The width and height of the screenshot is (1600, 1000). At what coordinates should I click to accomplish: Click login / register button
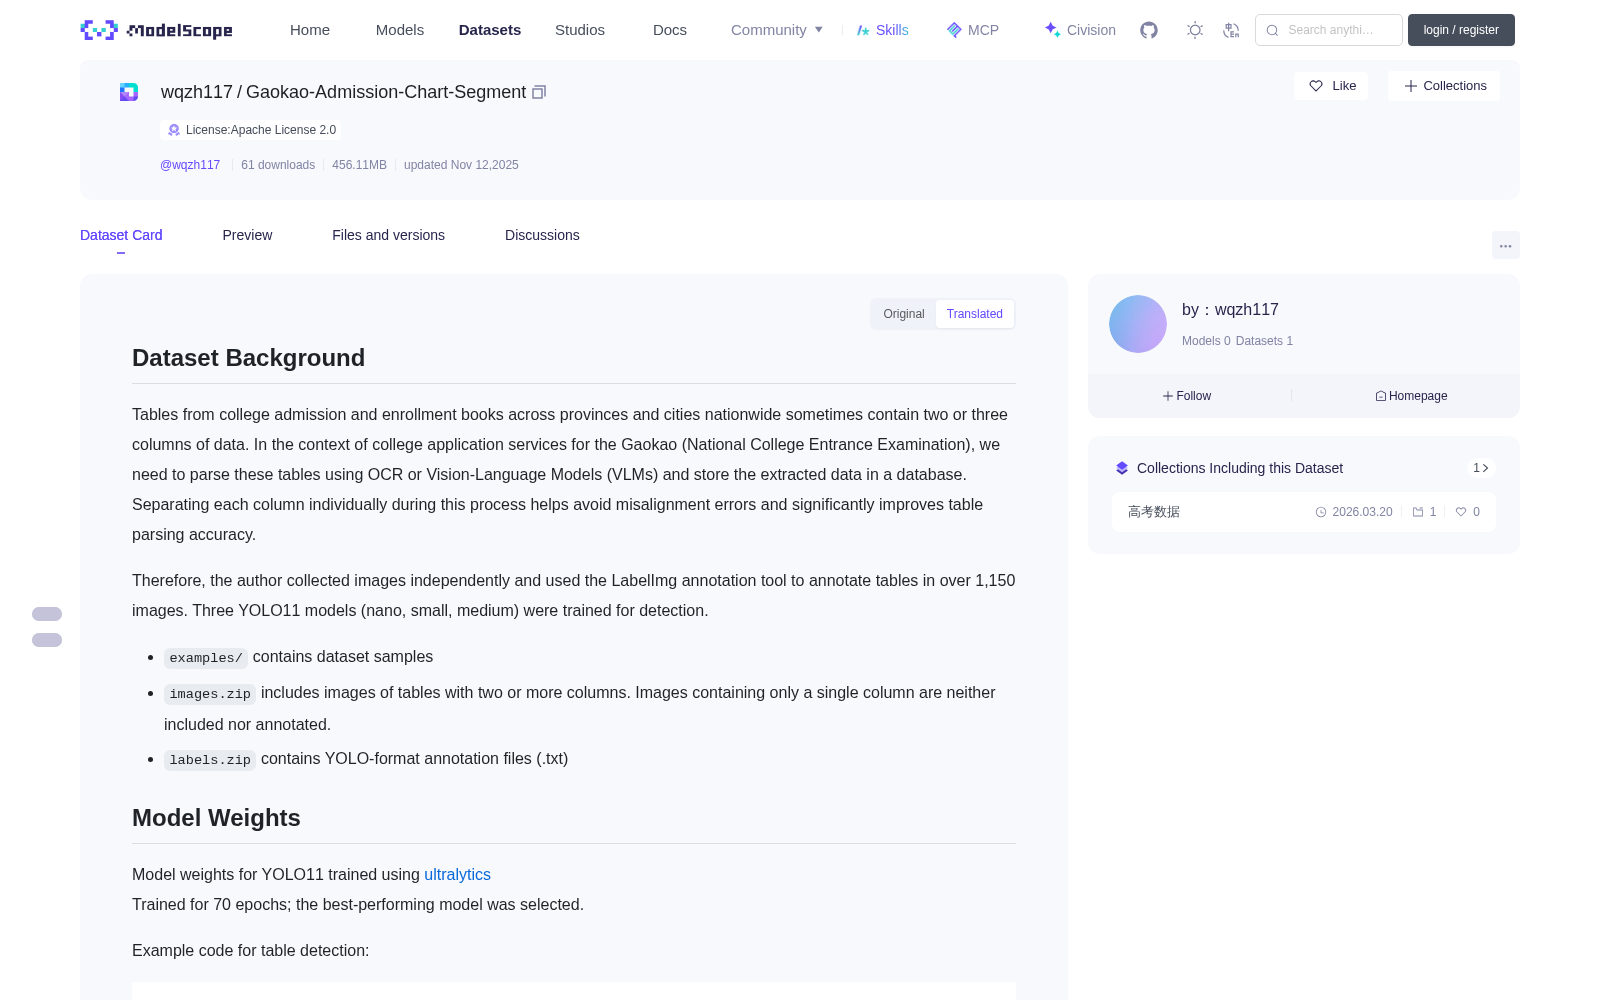(x=1461, y=30)
